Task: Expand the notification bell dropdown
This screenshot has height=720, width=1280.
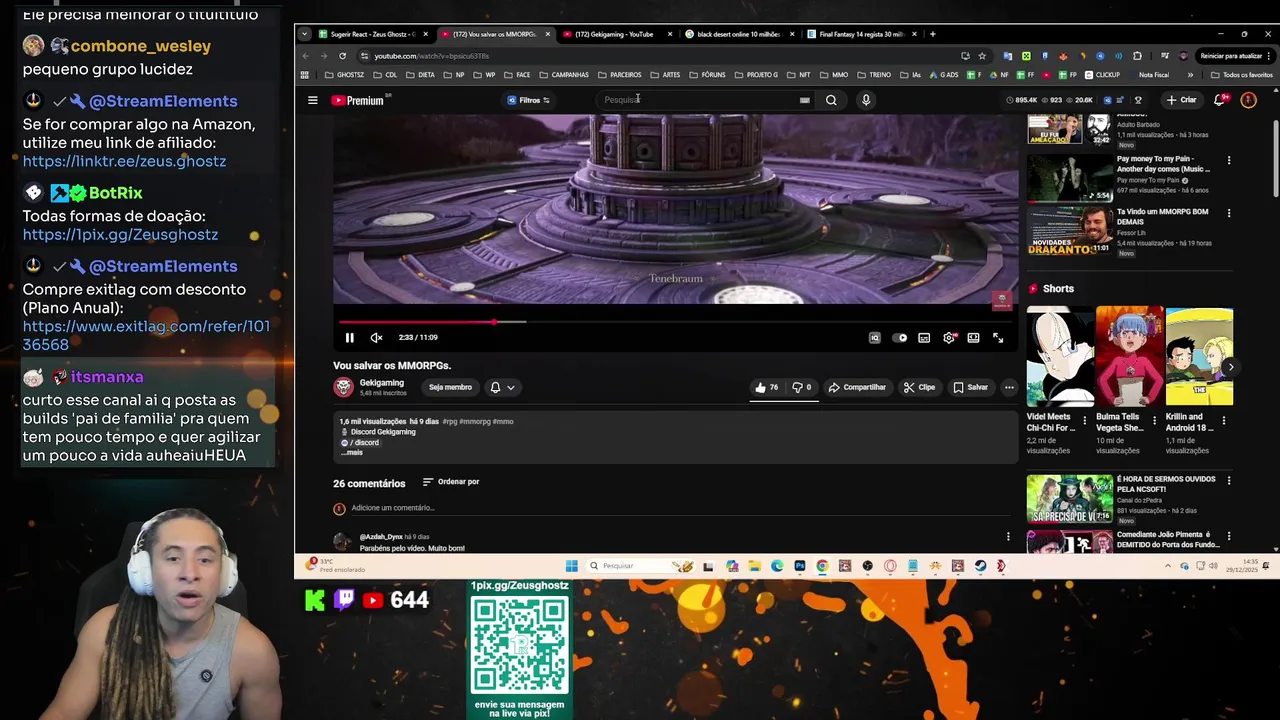Action: pos(502,387)
